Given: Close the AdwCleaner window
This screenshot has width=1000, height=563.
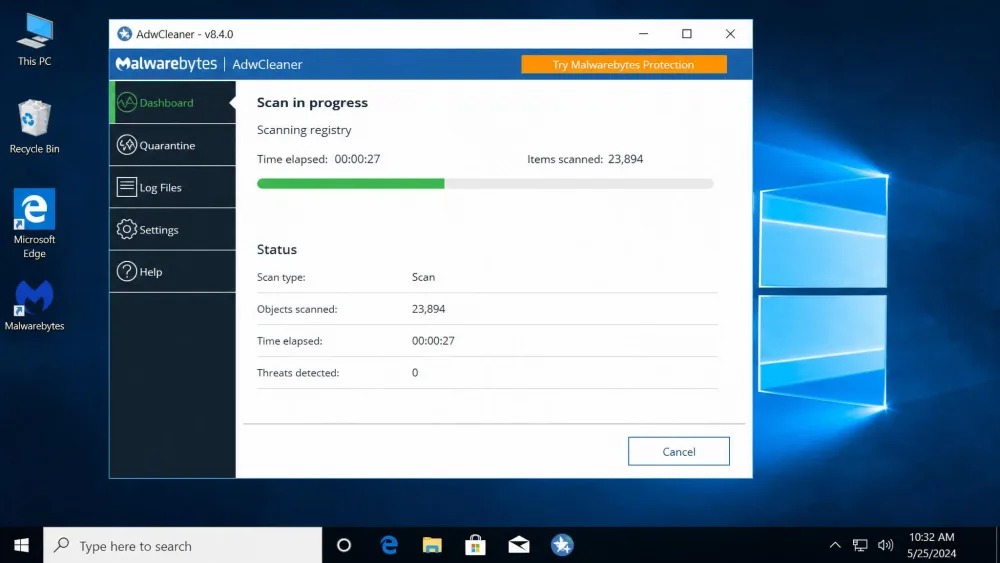Looking at the screenshot, I should click(730, 34).
